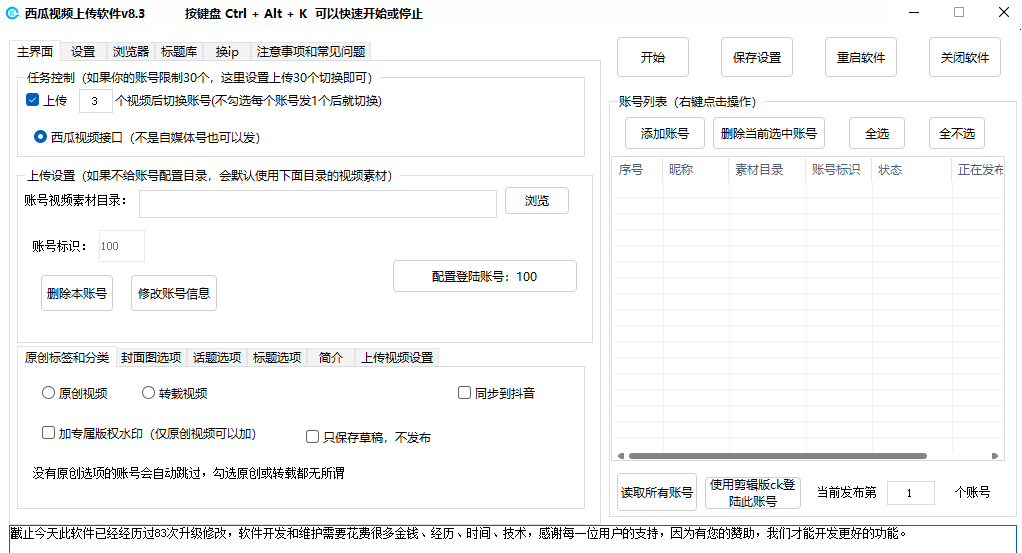Select the 转载视频 radio button
The height and width of the screenshot is (553, 1022).
pos(148,393)
